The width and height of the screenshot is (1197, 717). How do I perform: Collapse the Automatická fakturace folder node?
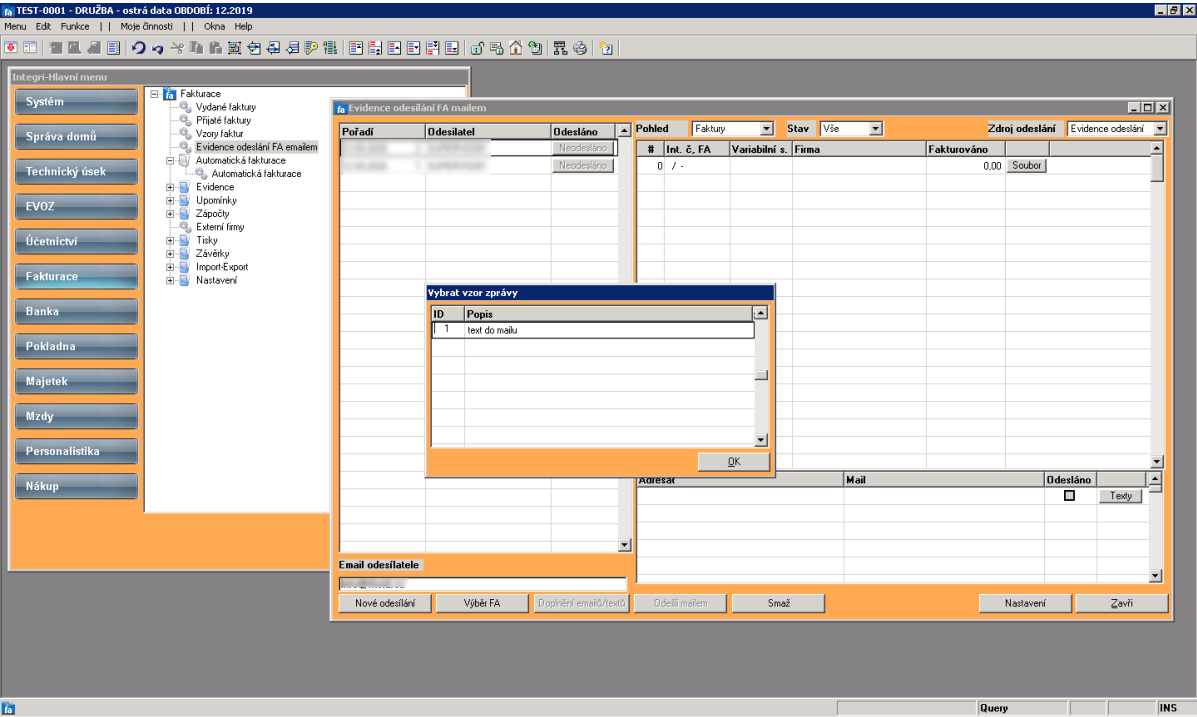[x=170, y=160]
